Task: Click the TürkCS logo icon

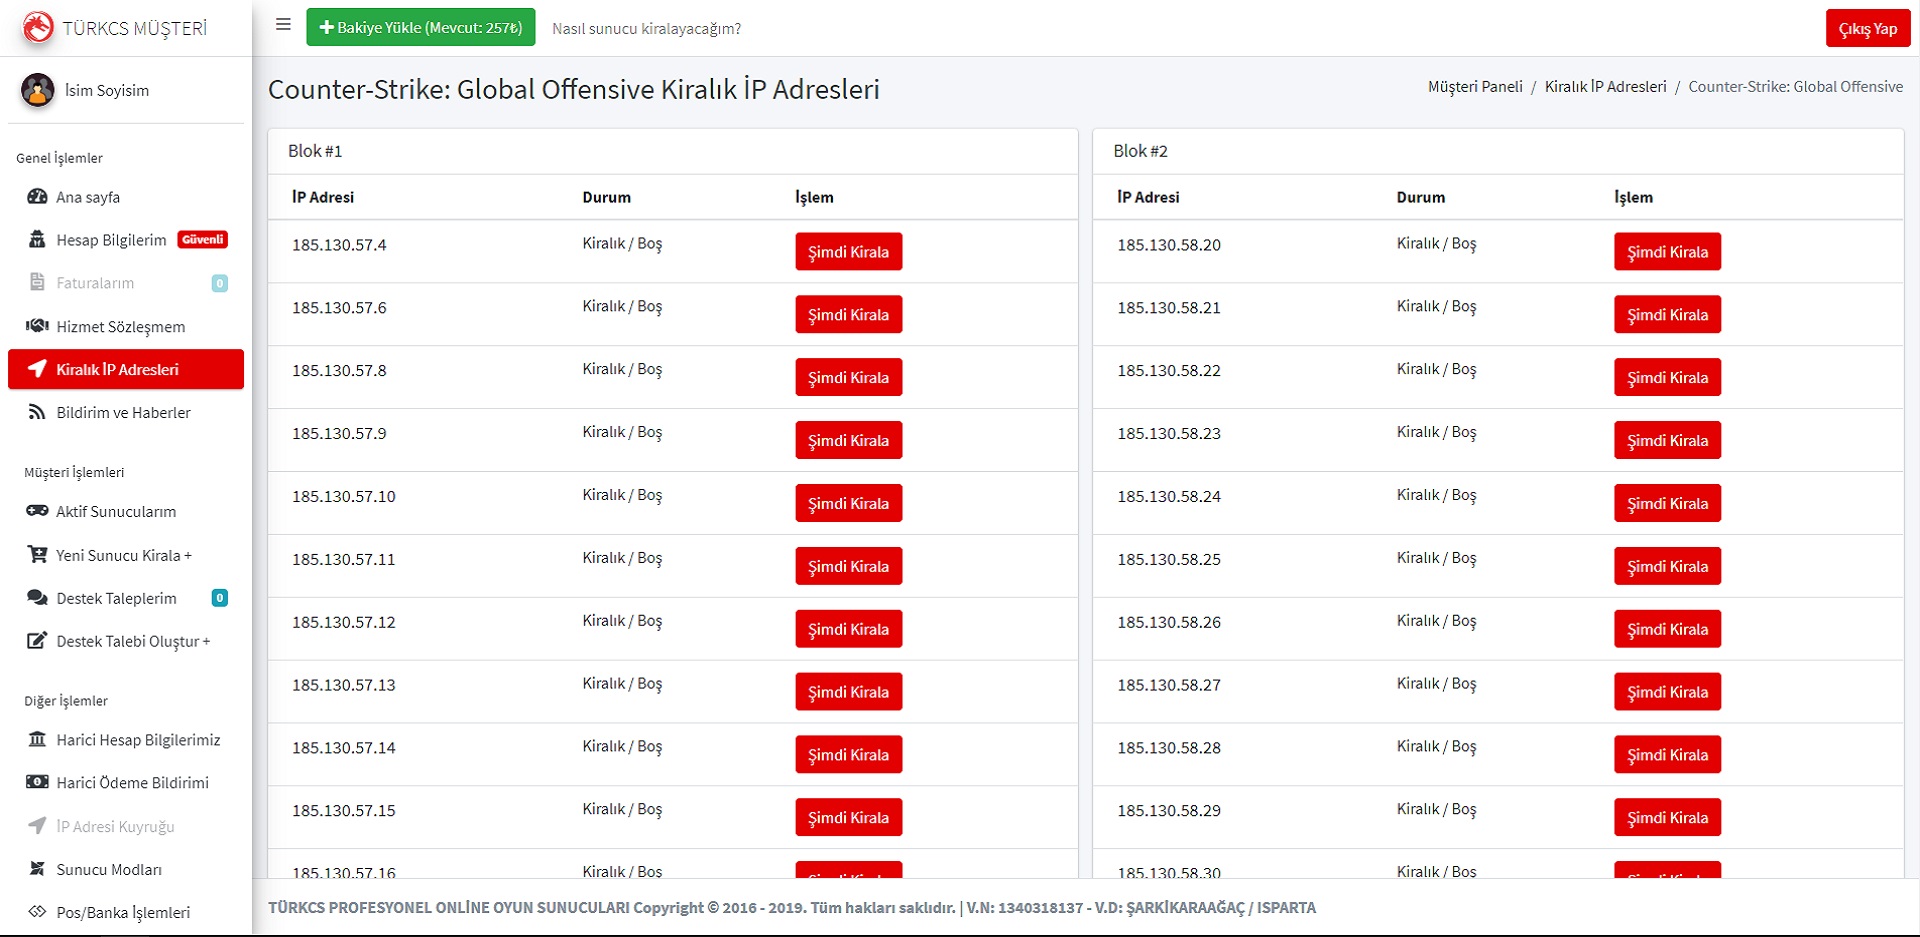Action: click(x=38, y=27)
